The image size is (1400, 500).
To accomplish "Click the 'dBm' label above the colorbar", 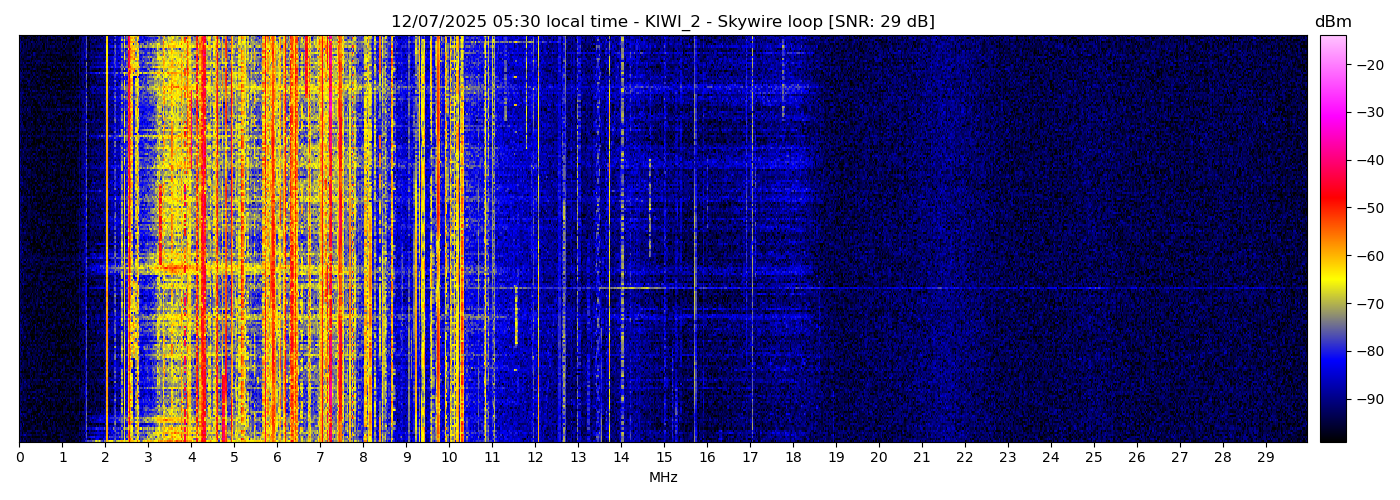I will (1332, 22).
